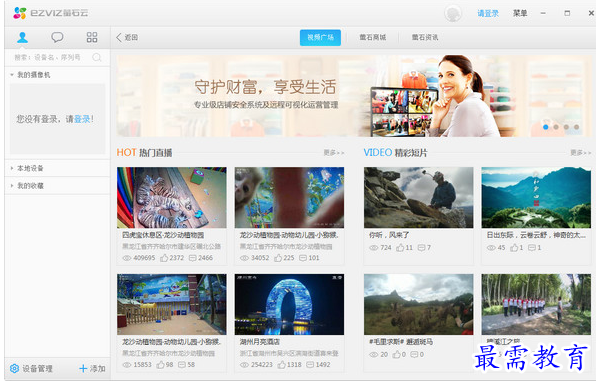596x389 pixels.
Task: Click the user avatar icon
Action: [453, 13]
